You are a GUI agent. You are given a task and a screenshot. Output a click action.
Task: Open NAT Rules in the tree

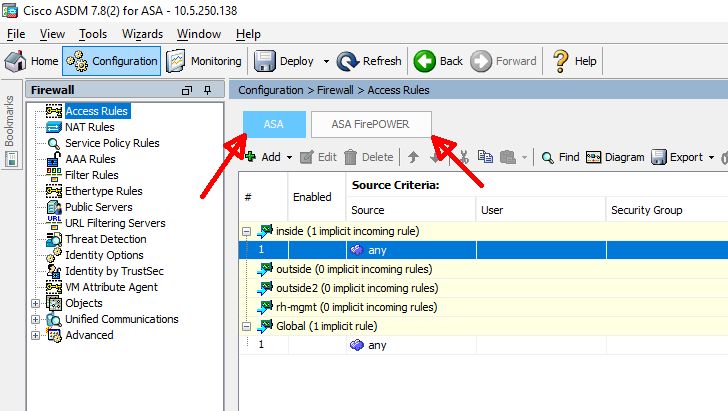pos(90,127)
